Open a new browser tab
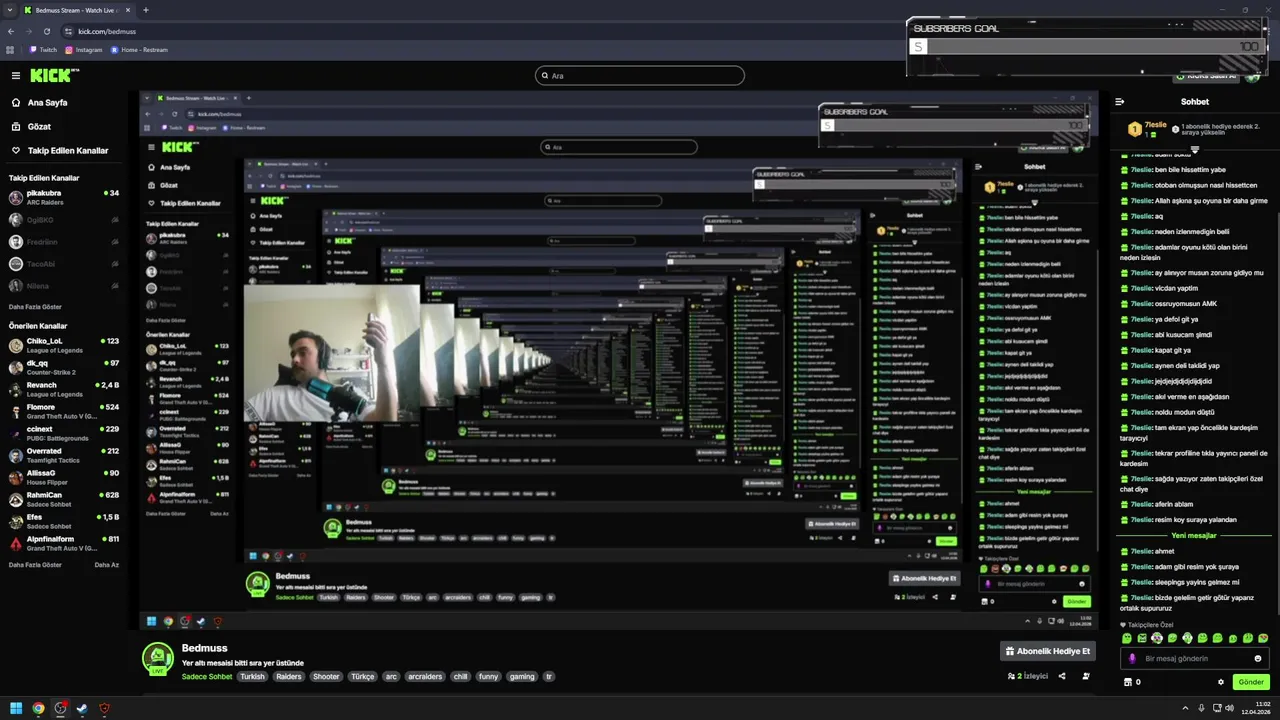The height and width of the screenshot is (720, 1280). (x=146, y=10)
